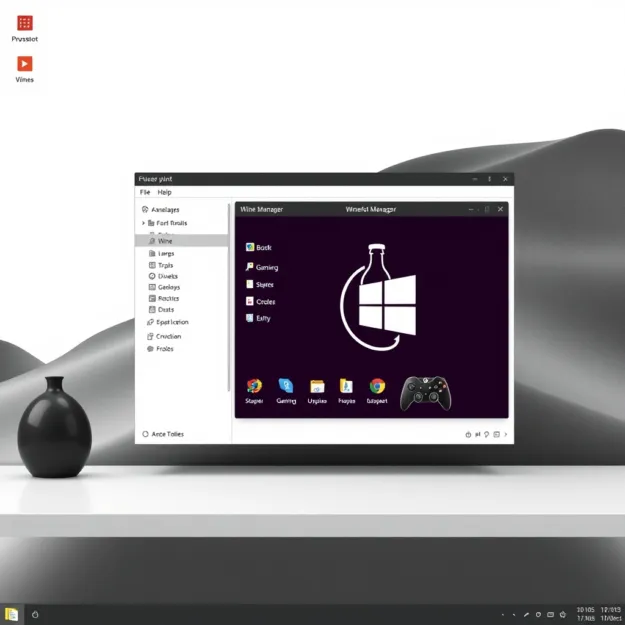Image resolution: width=625 pixels, height=625 pixels.
Task: Select Froles at the sidebar bottom
Action: click(x=160, y=349)
